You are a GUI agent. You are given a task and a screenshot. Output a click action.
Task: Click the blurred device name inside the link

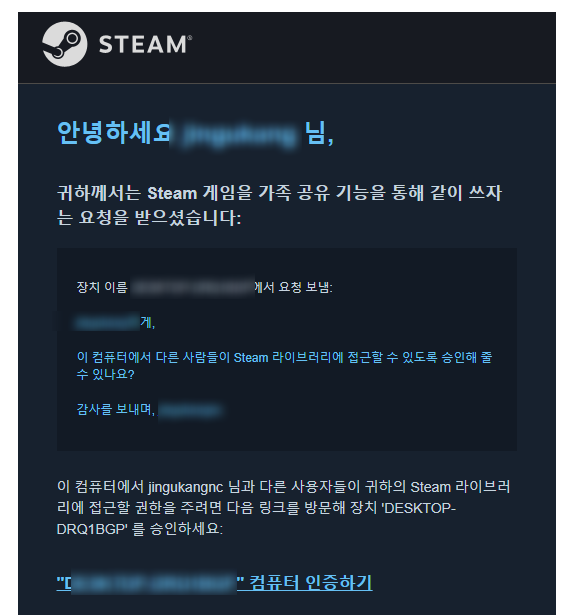tap(154, 583)
